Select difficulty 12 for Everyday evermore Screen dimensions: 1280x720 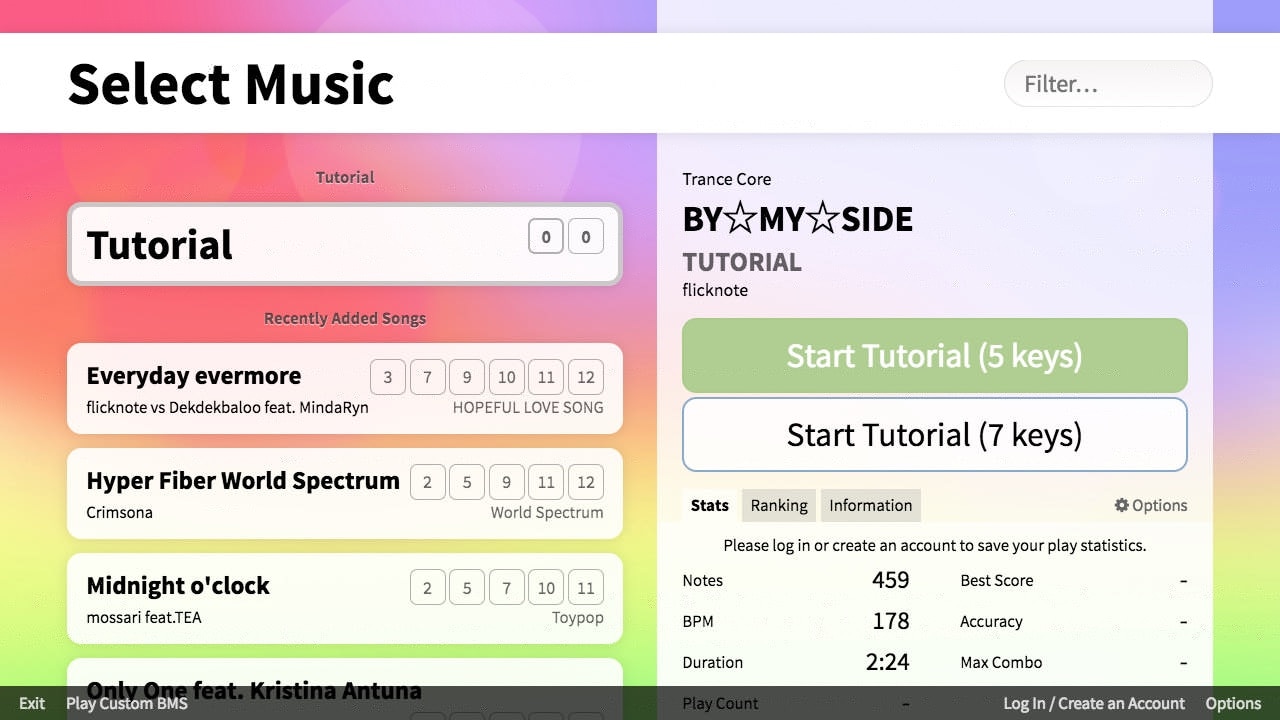[x=585, y=377]
